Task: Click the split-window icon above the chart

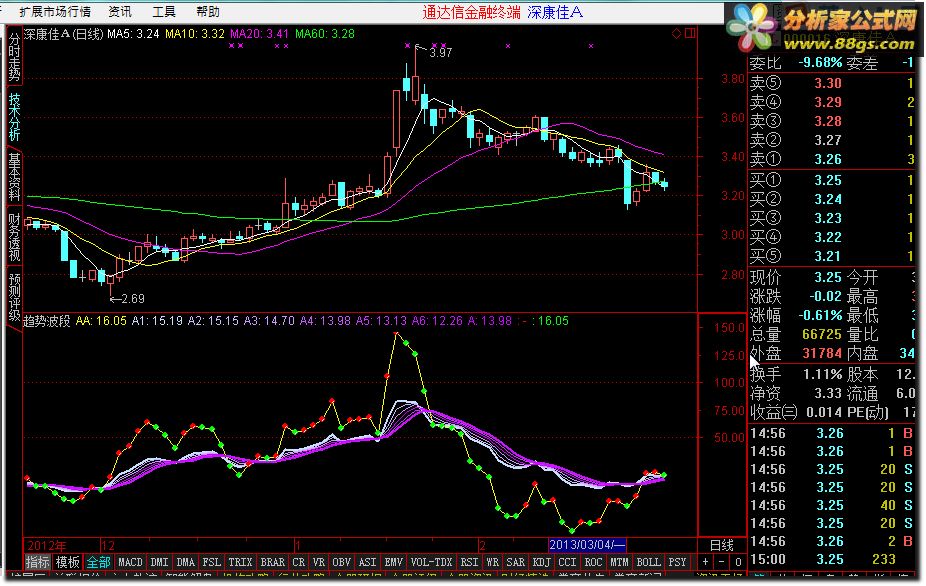Action: coord(690,34)
